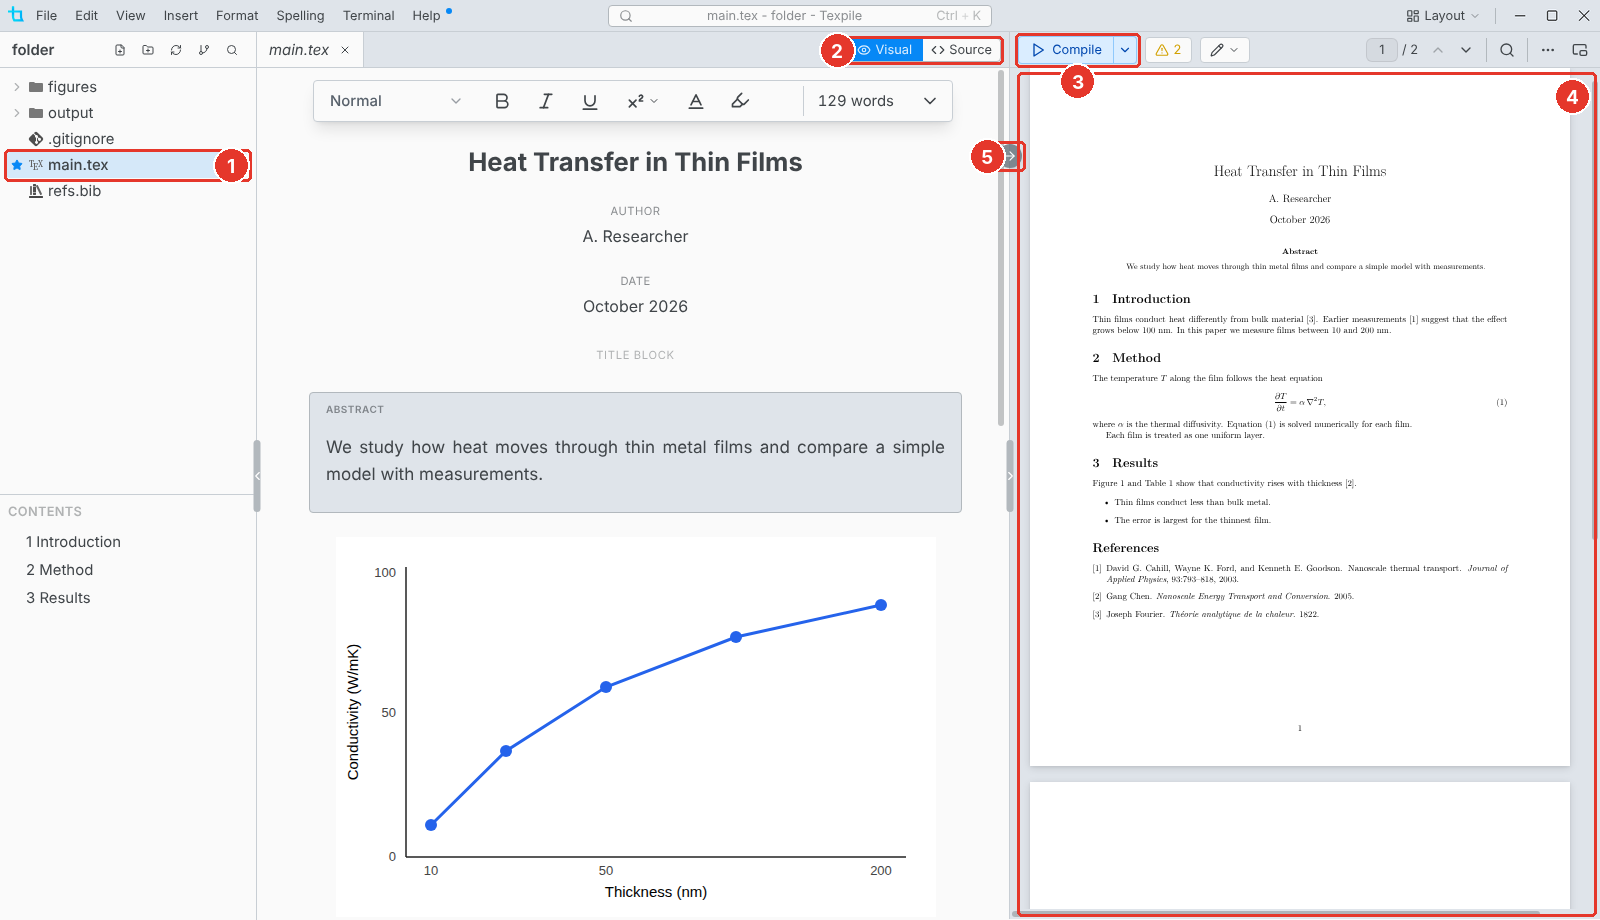Open the superscript options dropdown
1600x920 pixels.
[643, 101]
